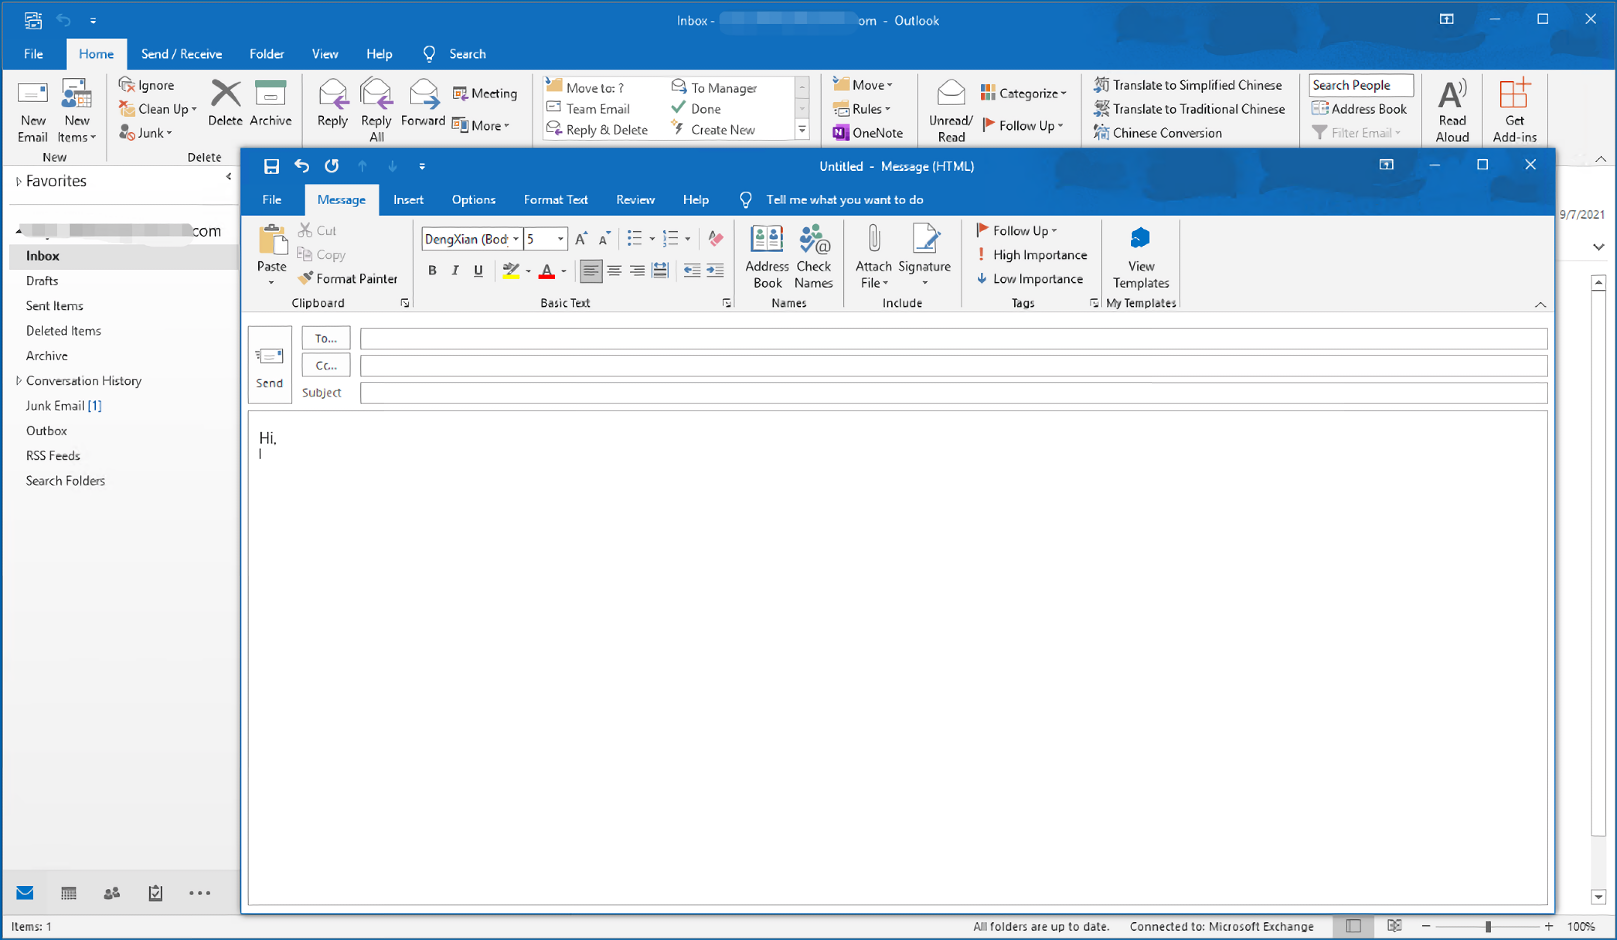Expand Conversation History folder

point(18,381)
